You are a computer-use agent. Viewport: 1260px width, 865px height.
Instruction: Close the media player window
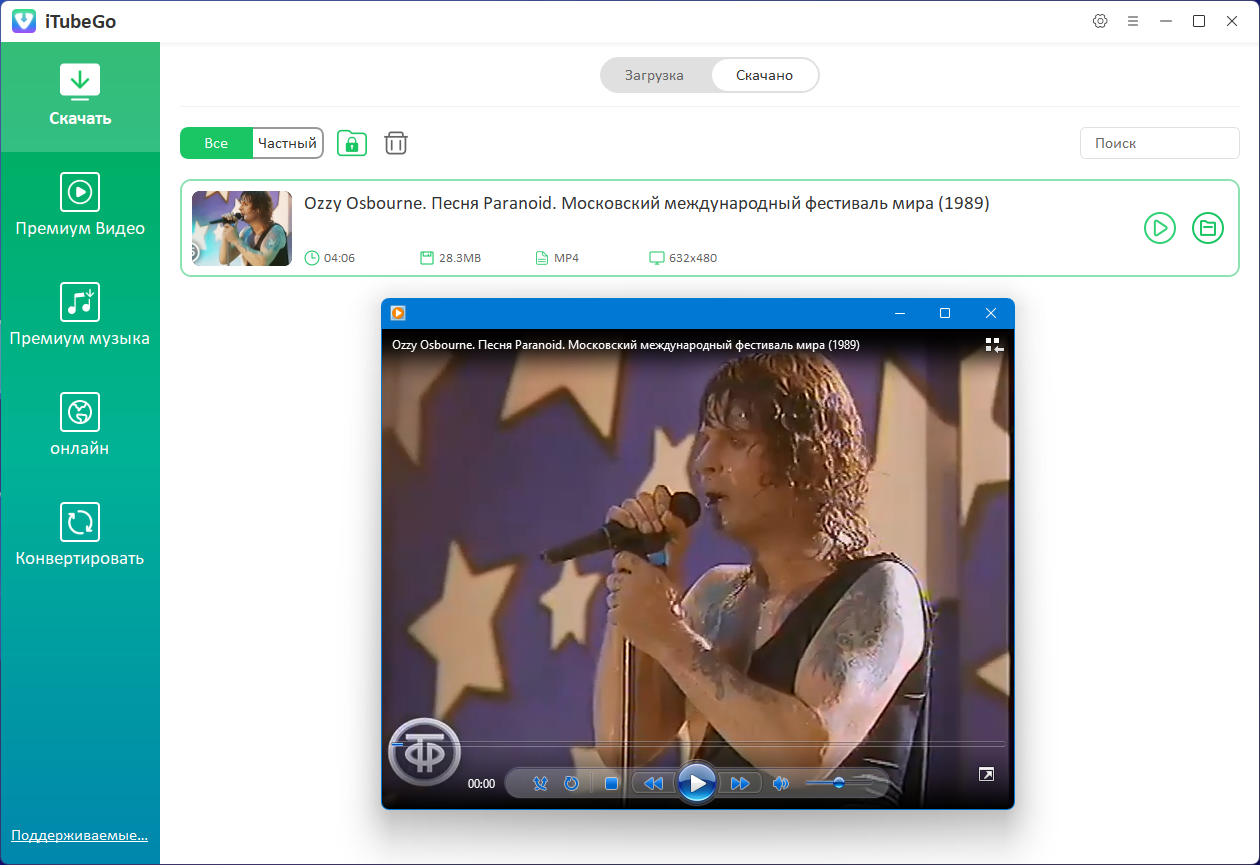coord(991,313)
